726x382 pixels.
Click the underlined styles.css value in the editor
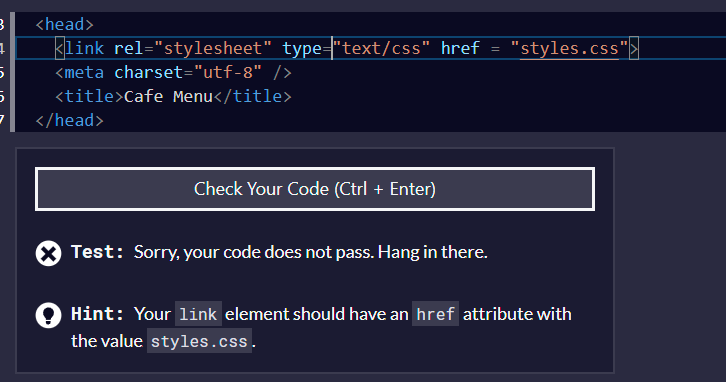[570, 49]
